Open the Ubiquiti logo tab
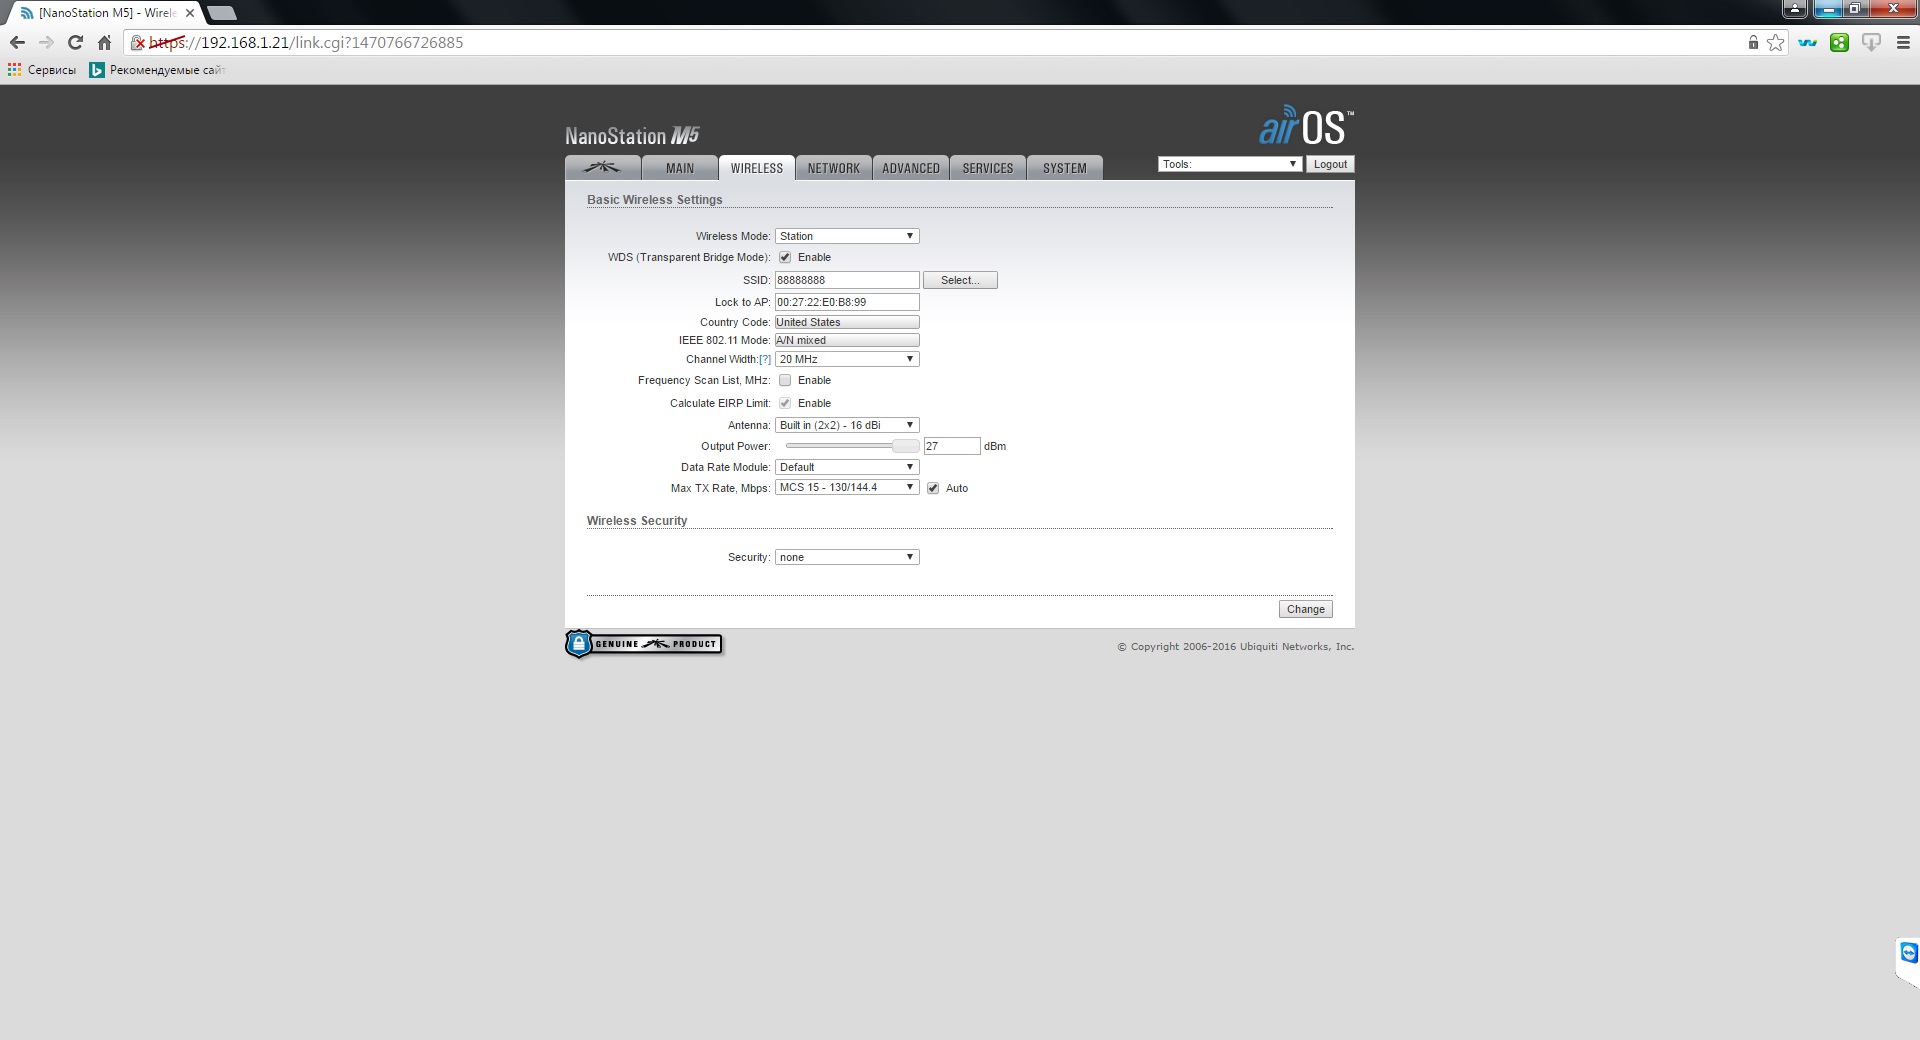 coord(602,168)
